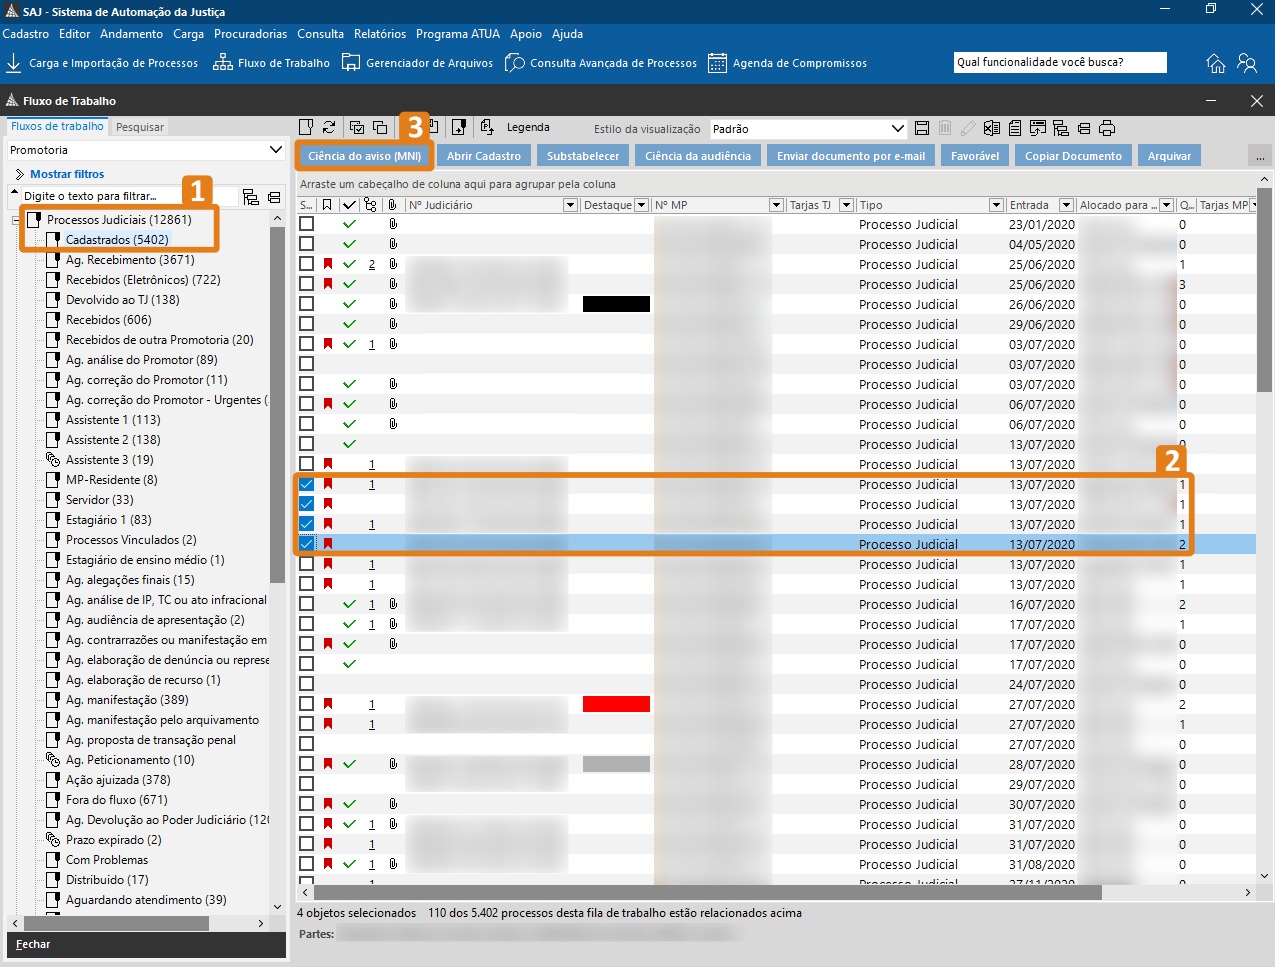Image resolution: width=1275 pixels, height=967 pixels.
Task: Open Agenda de Compromissos calendar icon
Action: pos(717,63)
